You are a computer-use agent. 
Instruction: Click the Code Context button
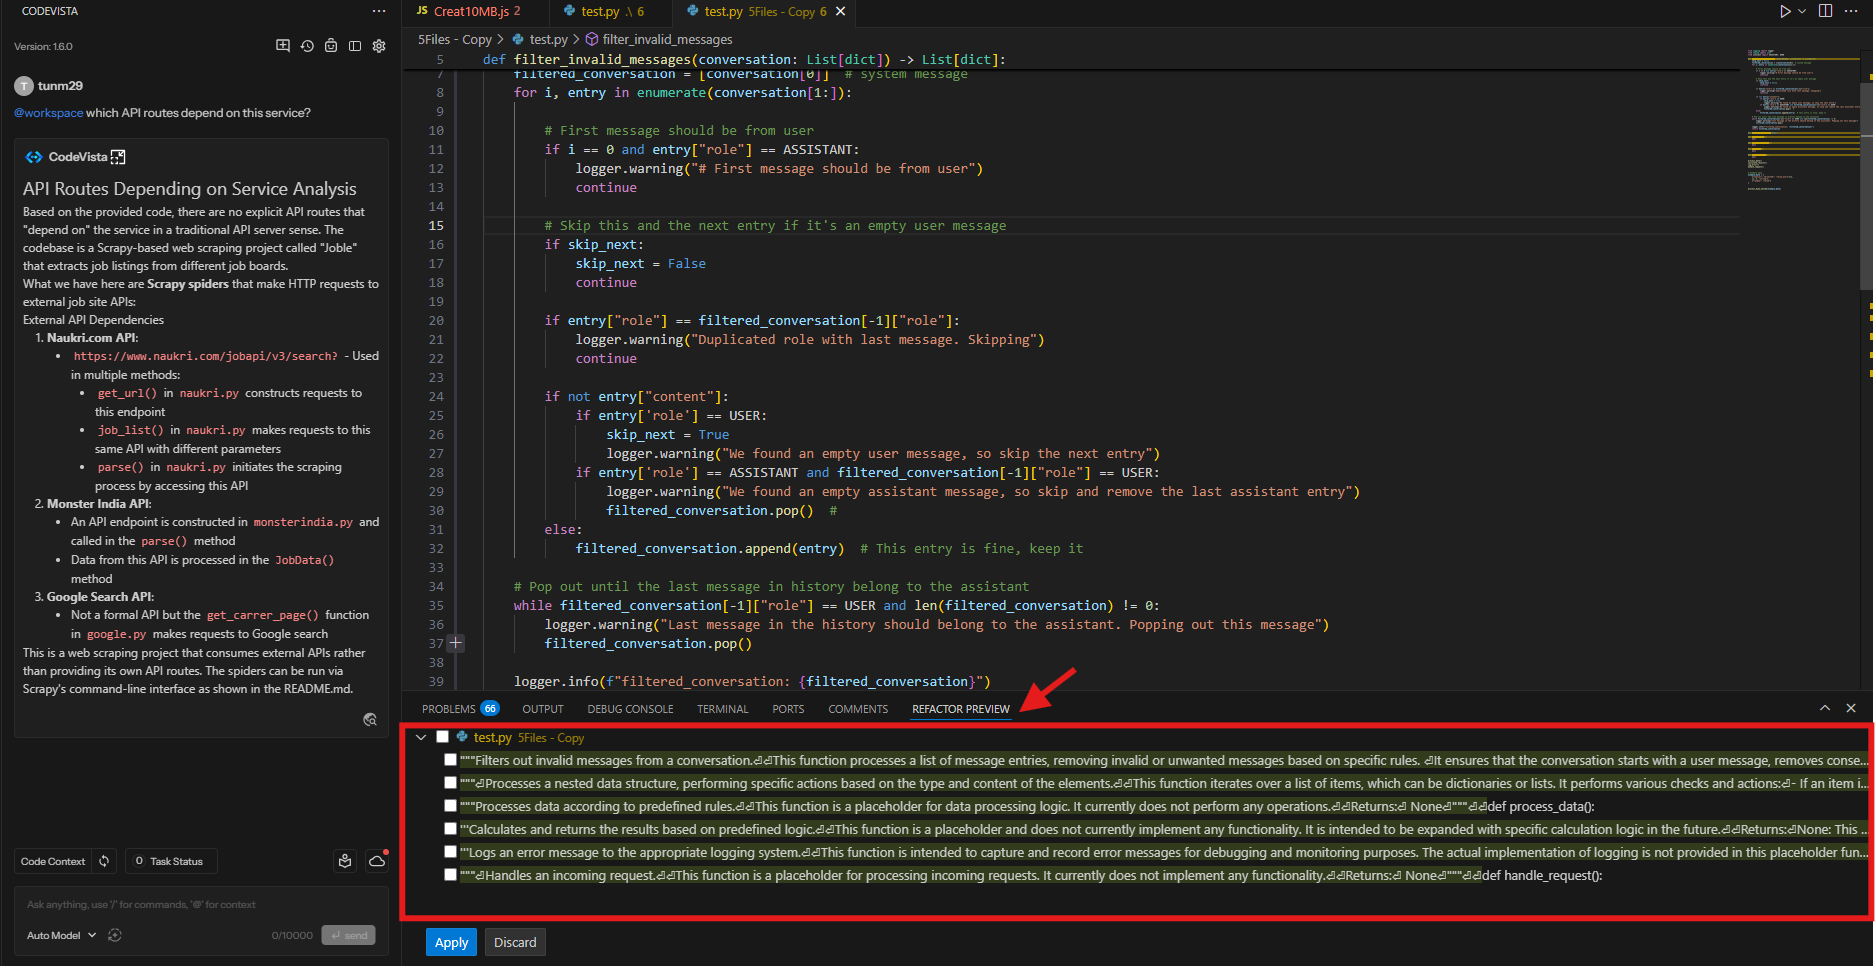(x=53, y=861)
